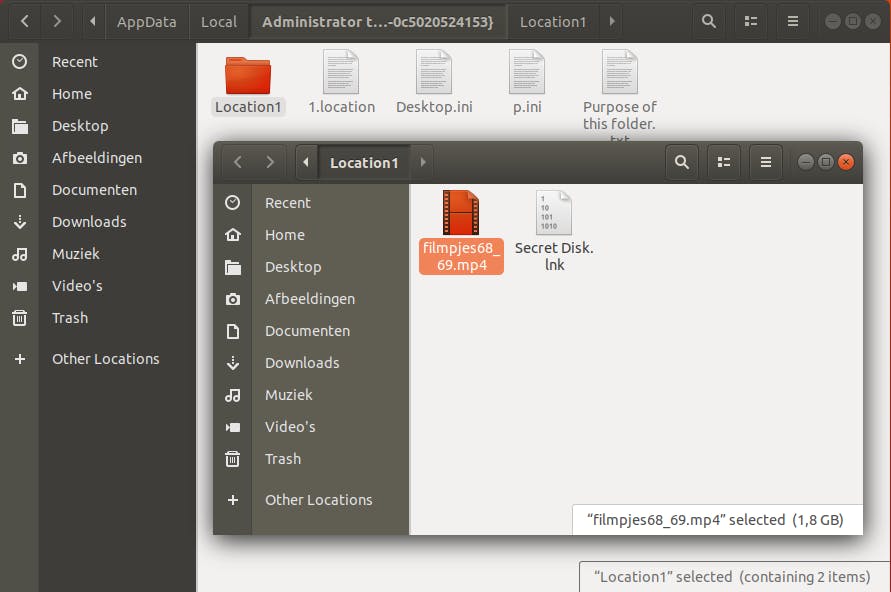
Task: Open Other Locations in front window sidebar
Action: (x=311, y=500)
